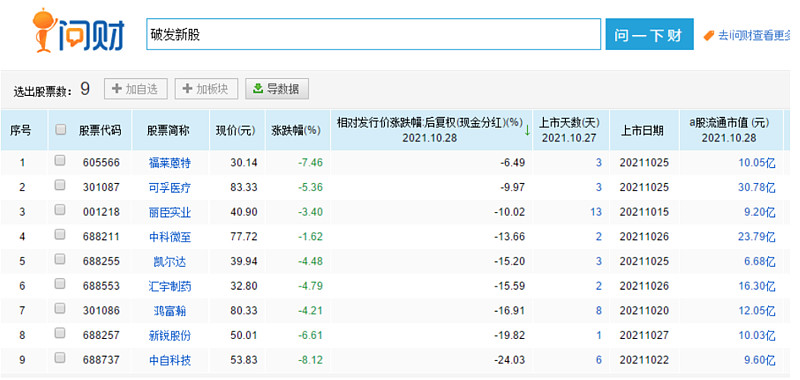Open the 去问财查看更多 link
Screen dimensions: 800x380
[754, 36]
